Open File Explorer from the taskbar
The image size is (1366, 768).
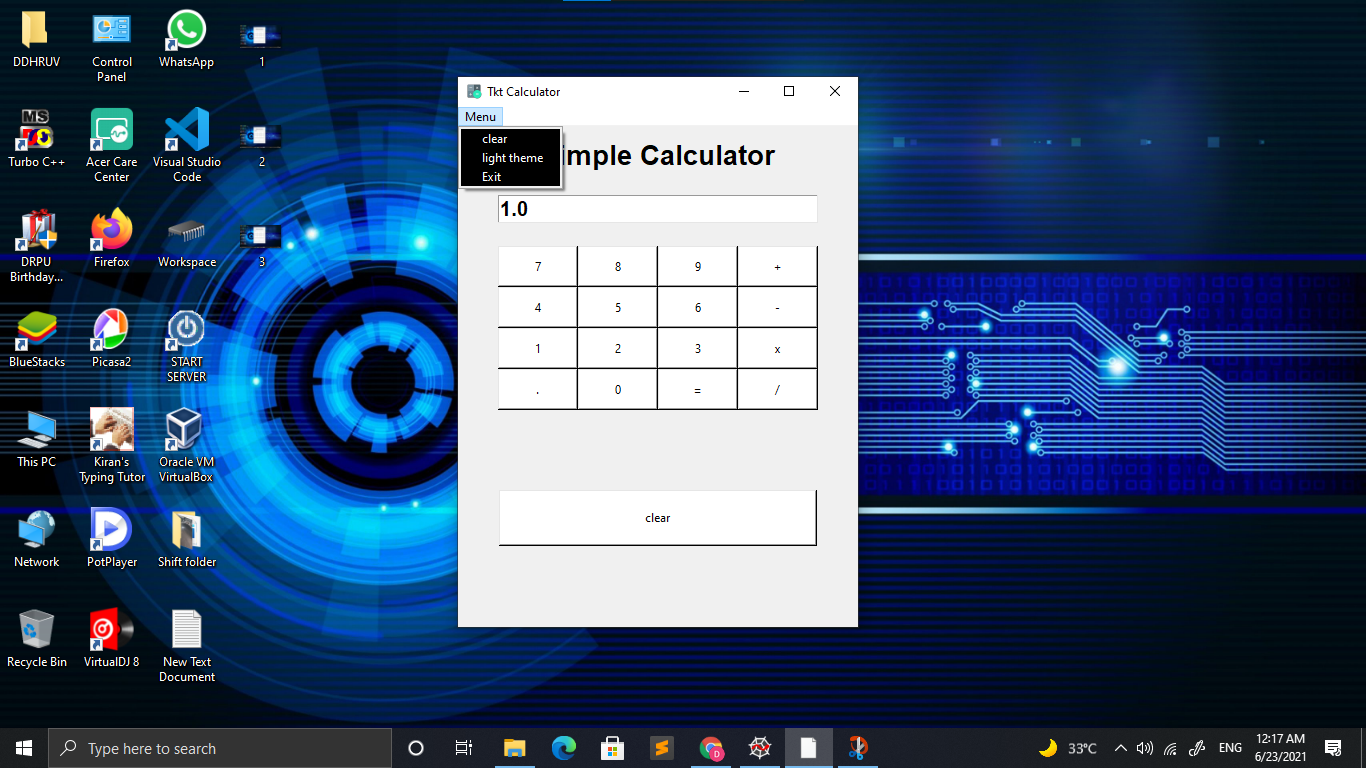coord(514,748)
